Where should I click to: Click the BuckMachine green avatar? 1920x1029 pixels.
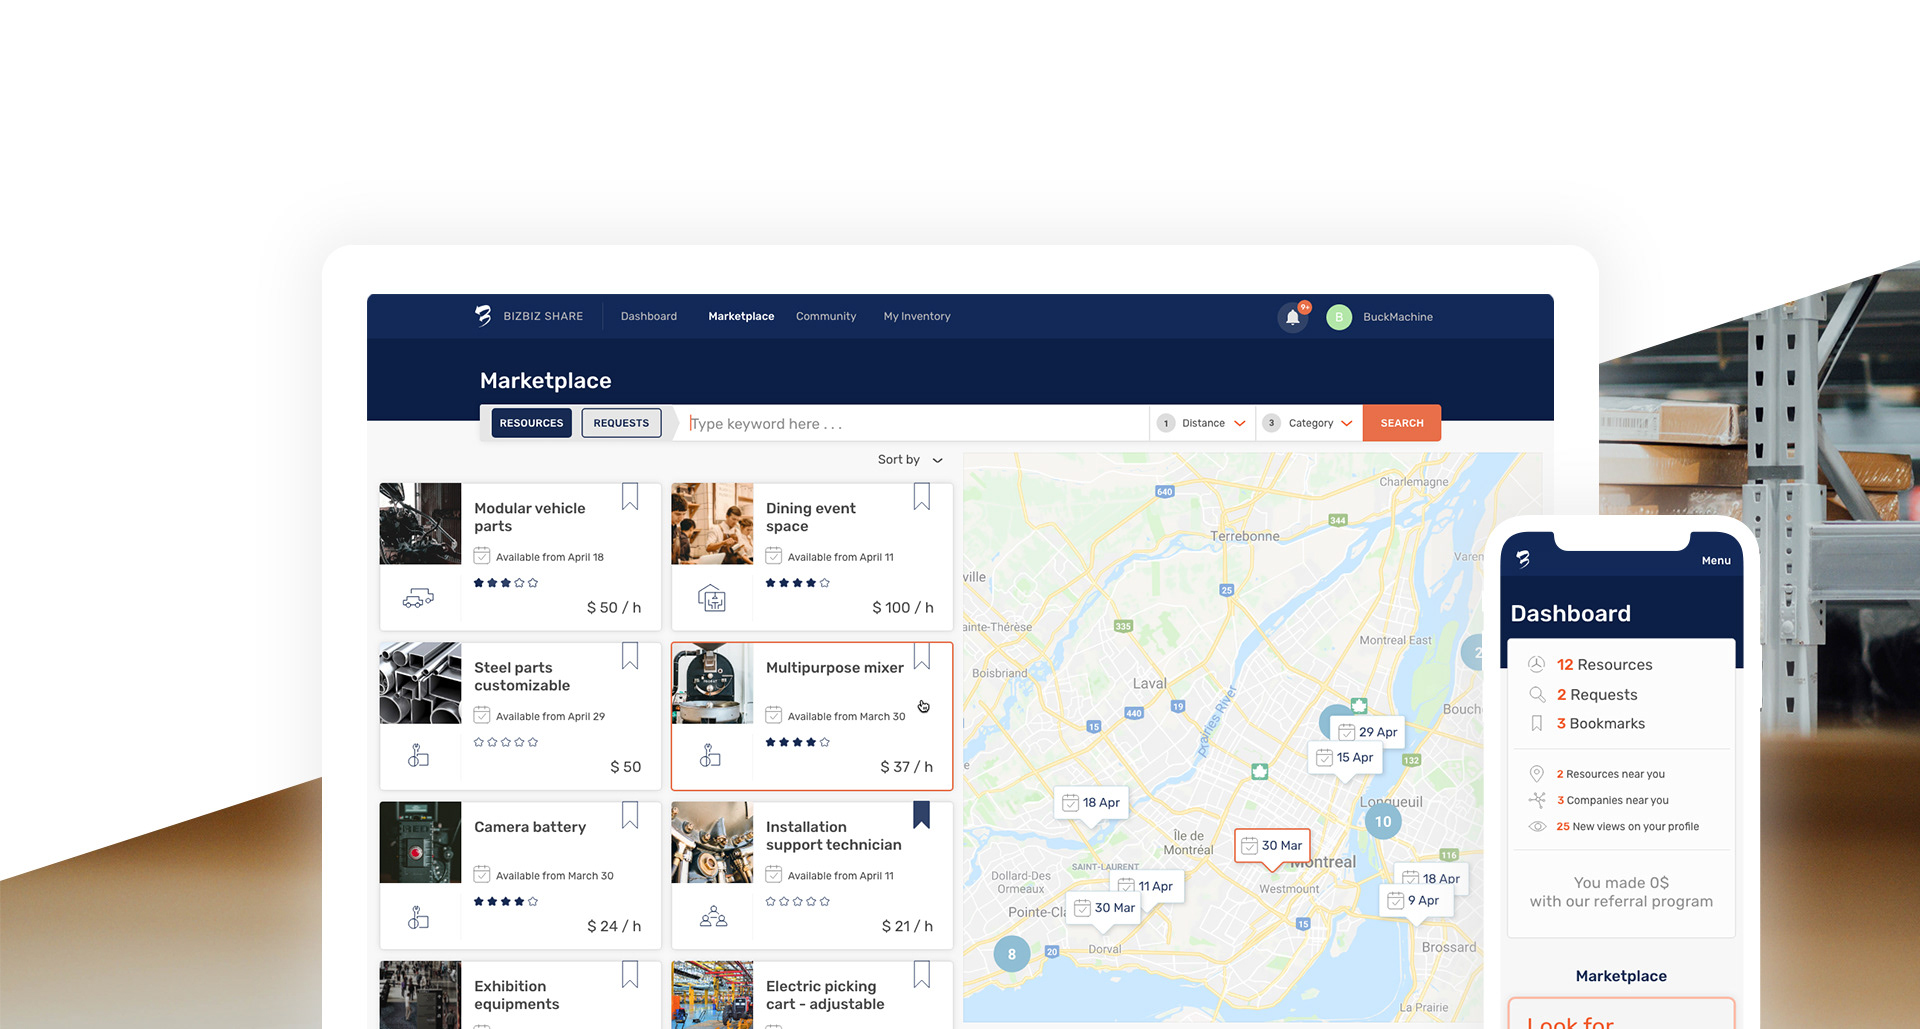click(x=1339, y=317)
